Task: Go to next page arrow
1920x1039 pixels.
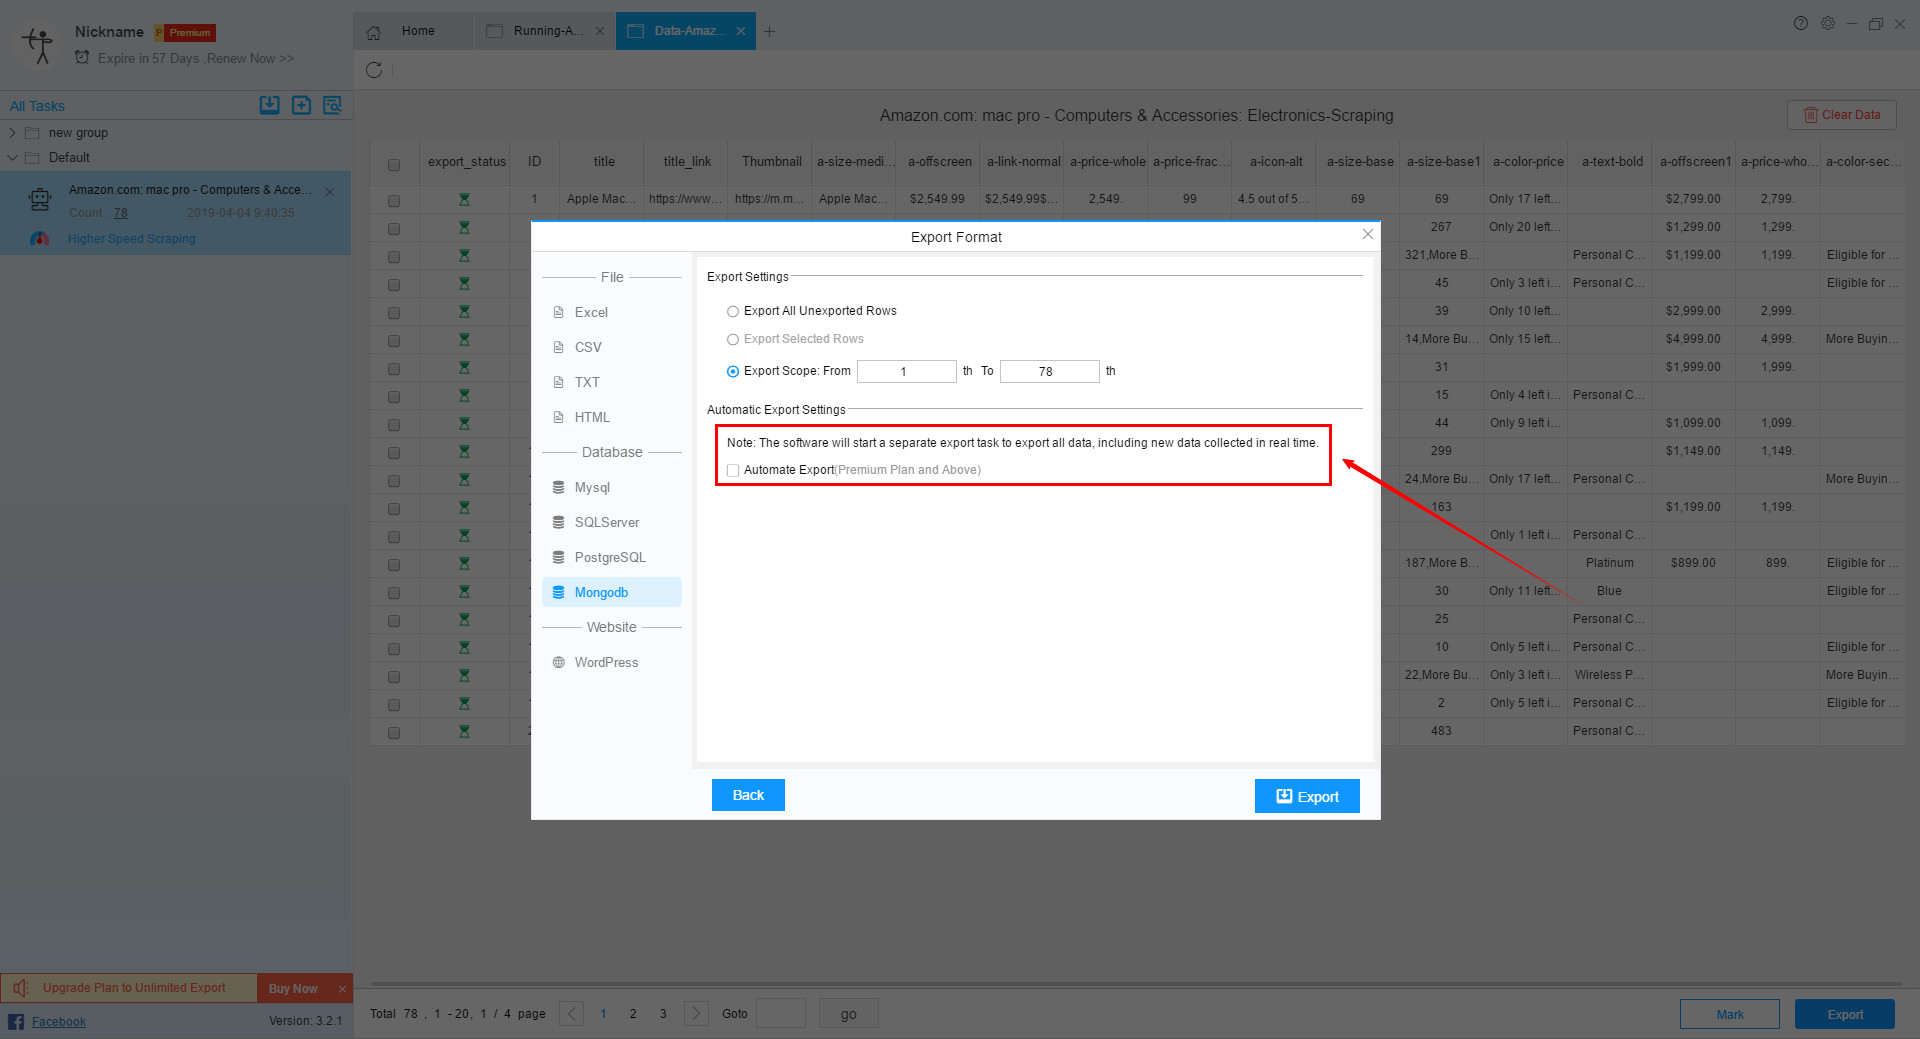Action: (x=696, y=1013)
